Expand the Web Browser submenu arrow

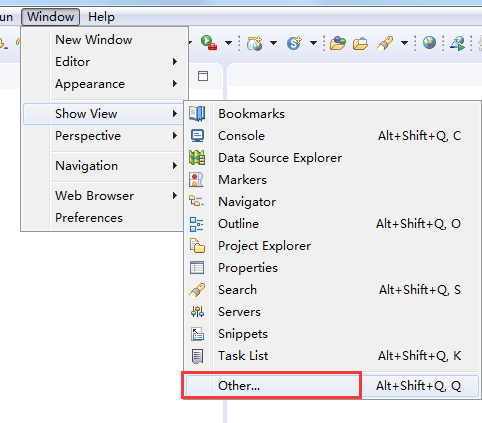pos(175,196)
